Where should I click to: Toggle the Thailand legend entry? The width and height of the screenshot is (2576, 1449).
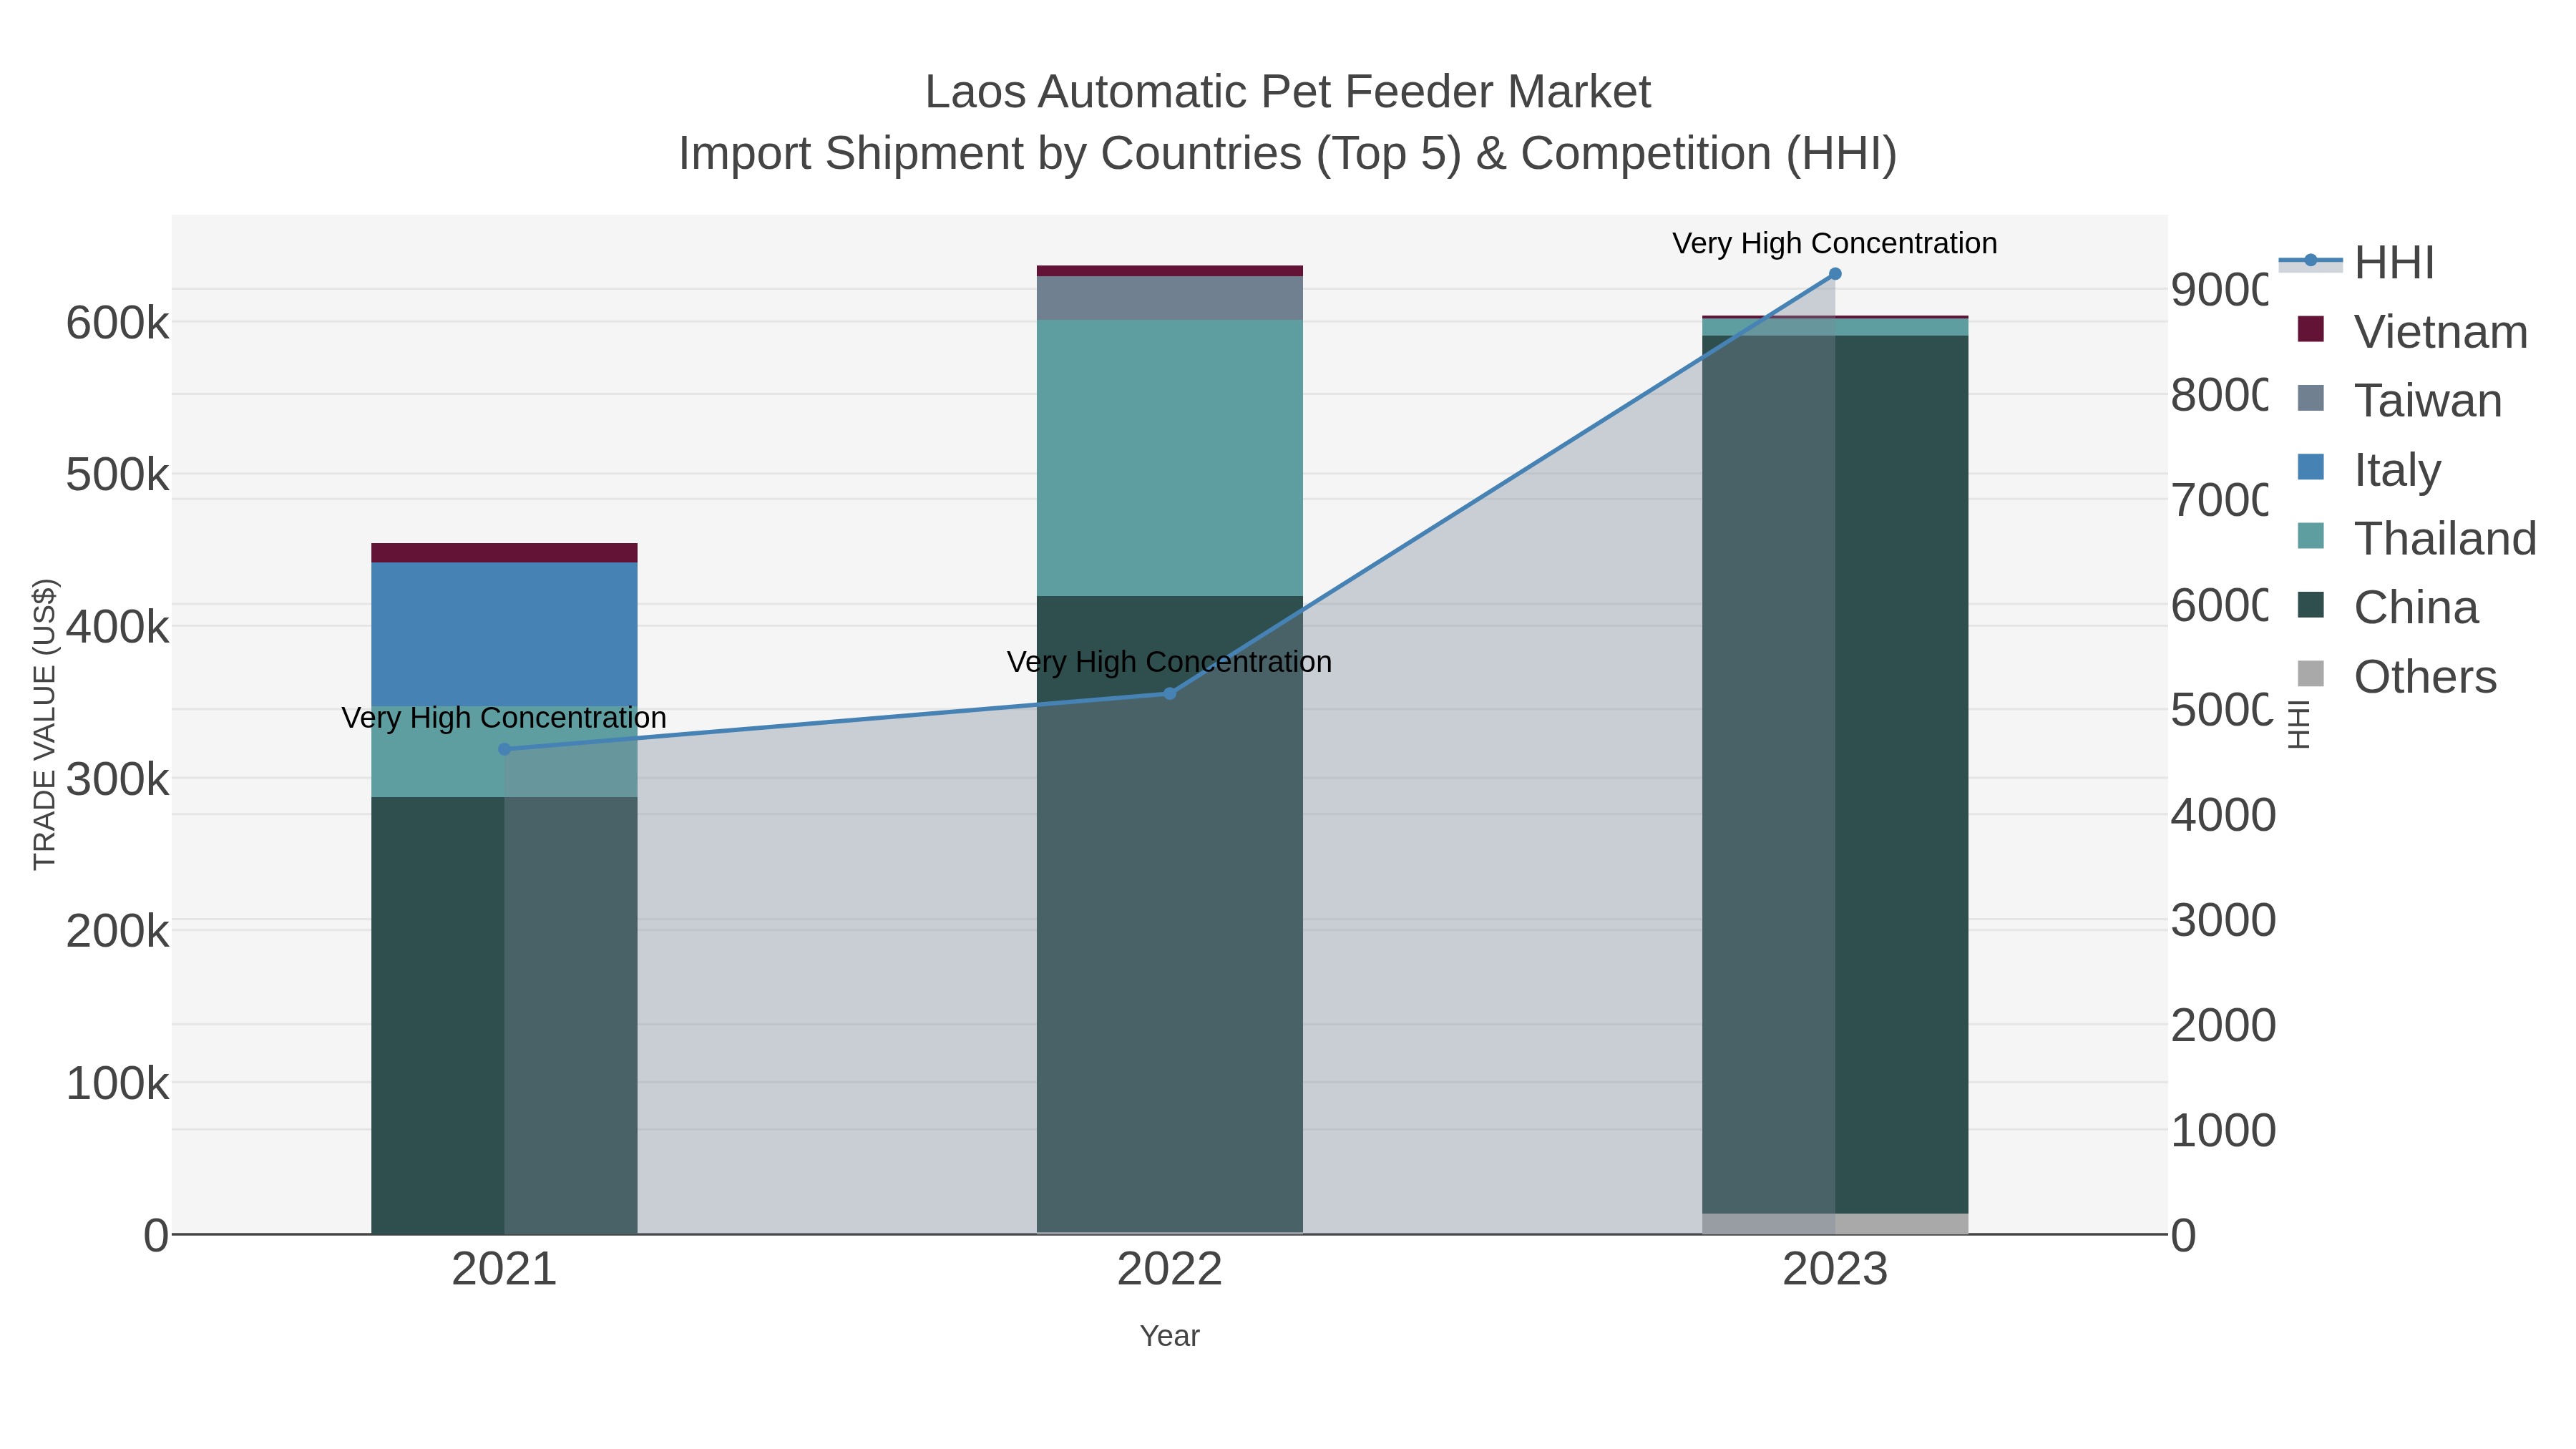click(2416, 539)
